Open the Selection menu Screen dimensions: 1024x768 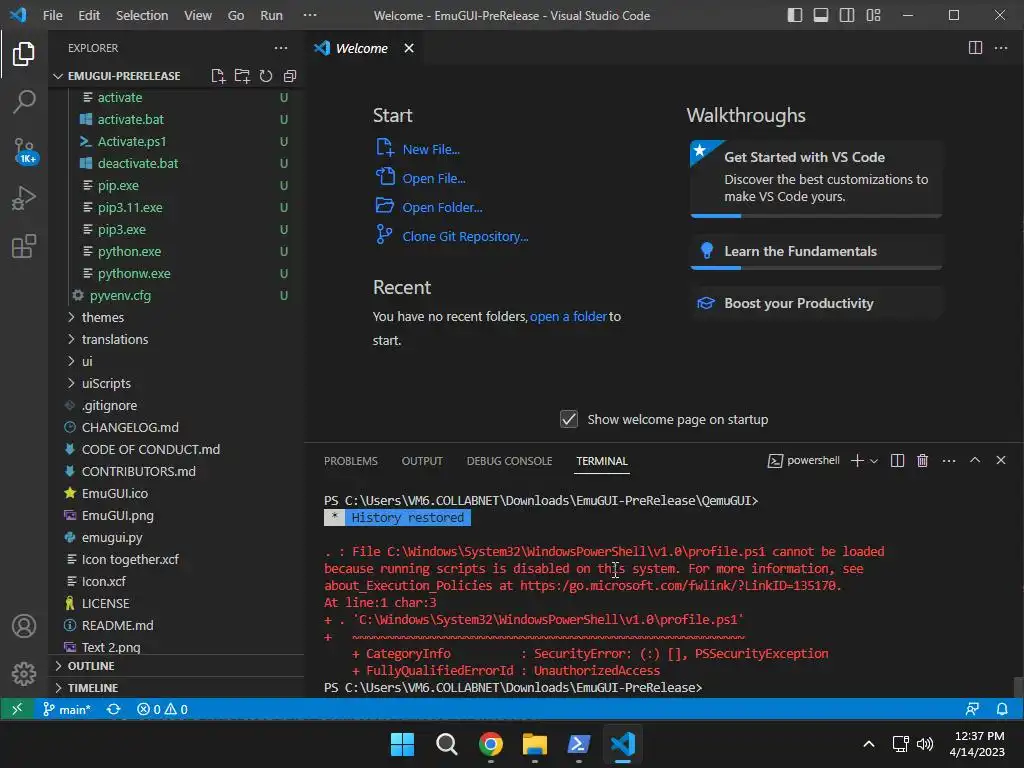pyautogui.click(x=142, y=15)
